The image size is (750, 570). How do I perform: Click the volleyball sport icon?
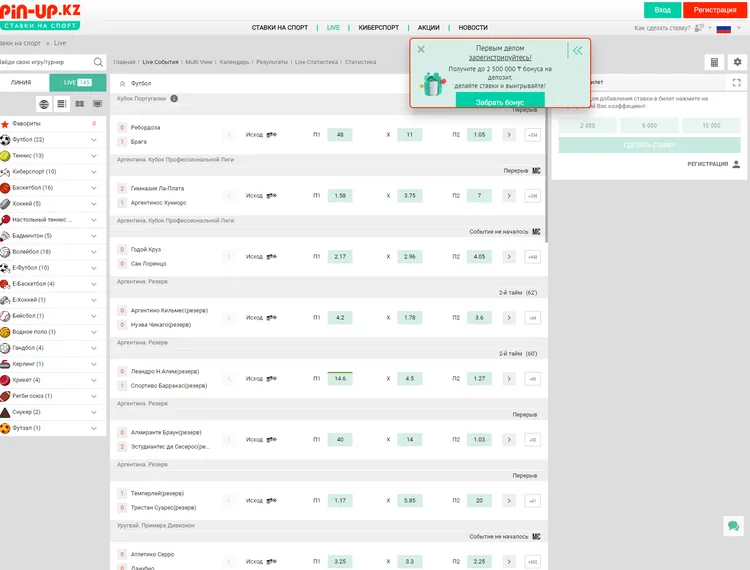coord(5,252)
